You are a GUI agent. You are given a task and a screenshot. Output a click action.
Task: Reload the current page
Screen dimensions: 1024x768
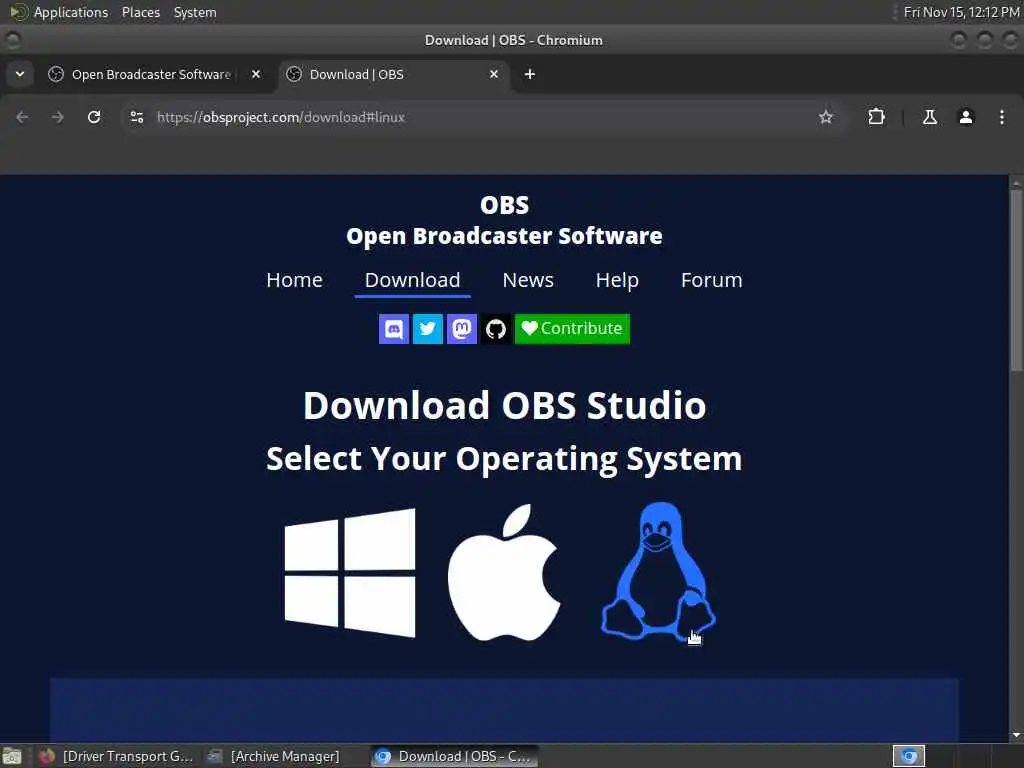pyautogui.click(x=94, y=117)
